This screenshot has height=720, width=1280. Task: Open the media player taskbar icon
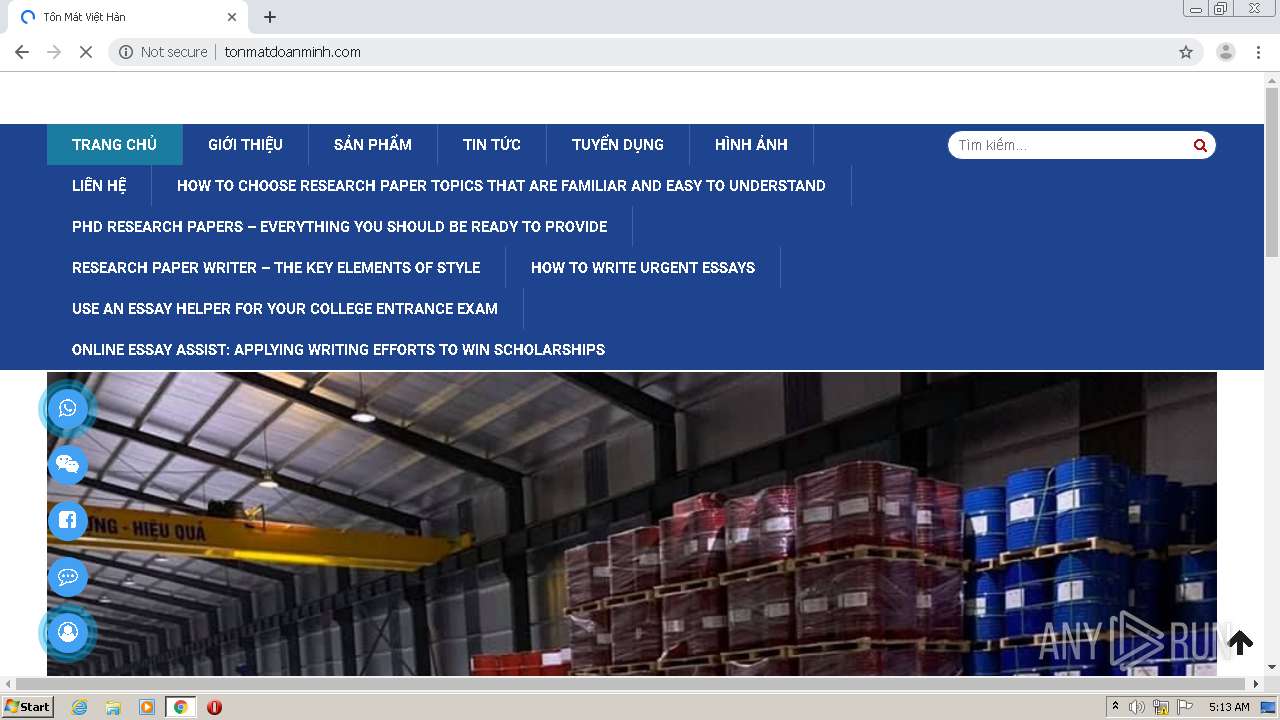[147, 707]
